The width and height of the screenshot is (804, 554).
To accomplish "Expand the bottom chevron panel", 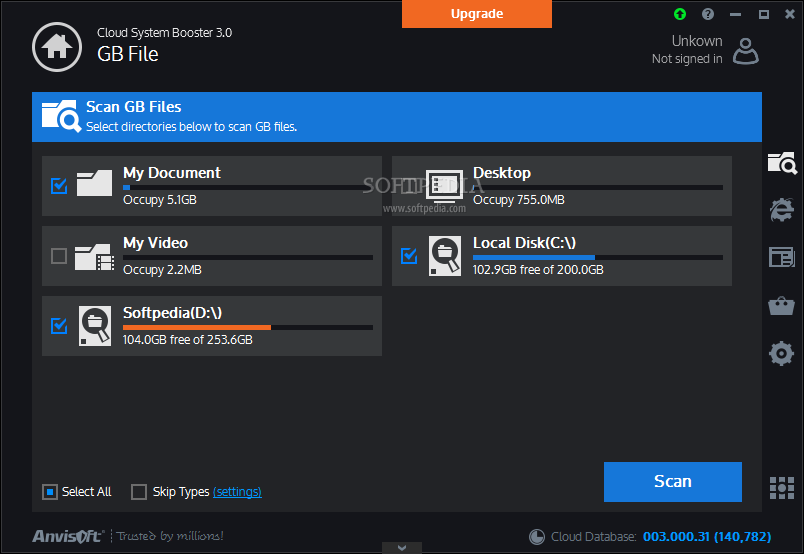I will tap(402, 548).
